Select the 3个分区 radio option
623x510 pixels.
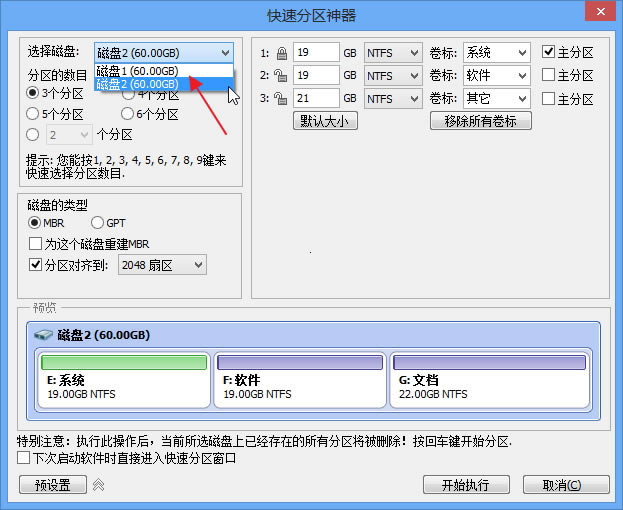34,93
